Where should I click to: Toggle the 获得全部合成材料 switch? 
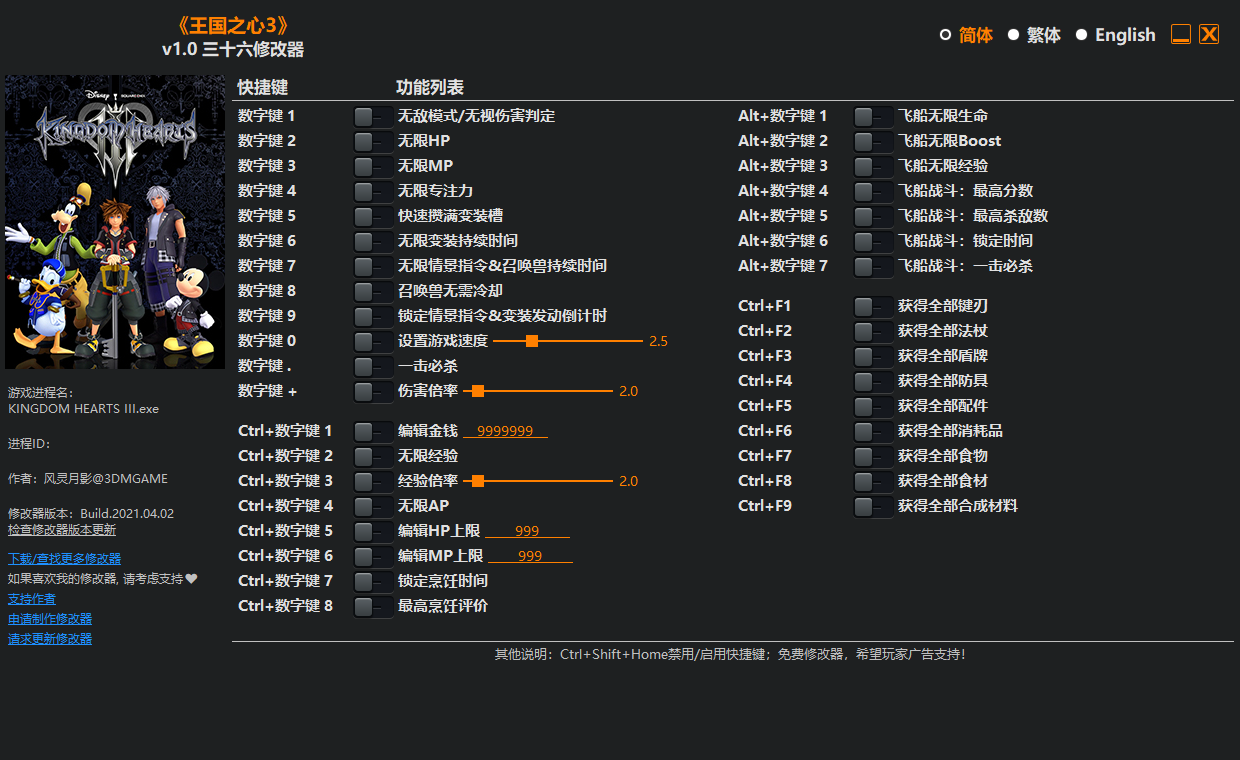click(x=873, y=506)
